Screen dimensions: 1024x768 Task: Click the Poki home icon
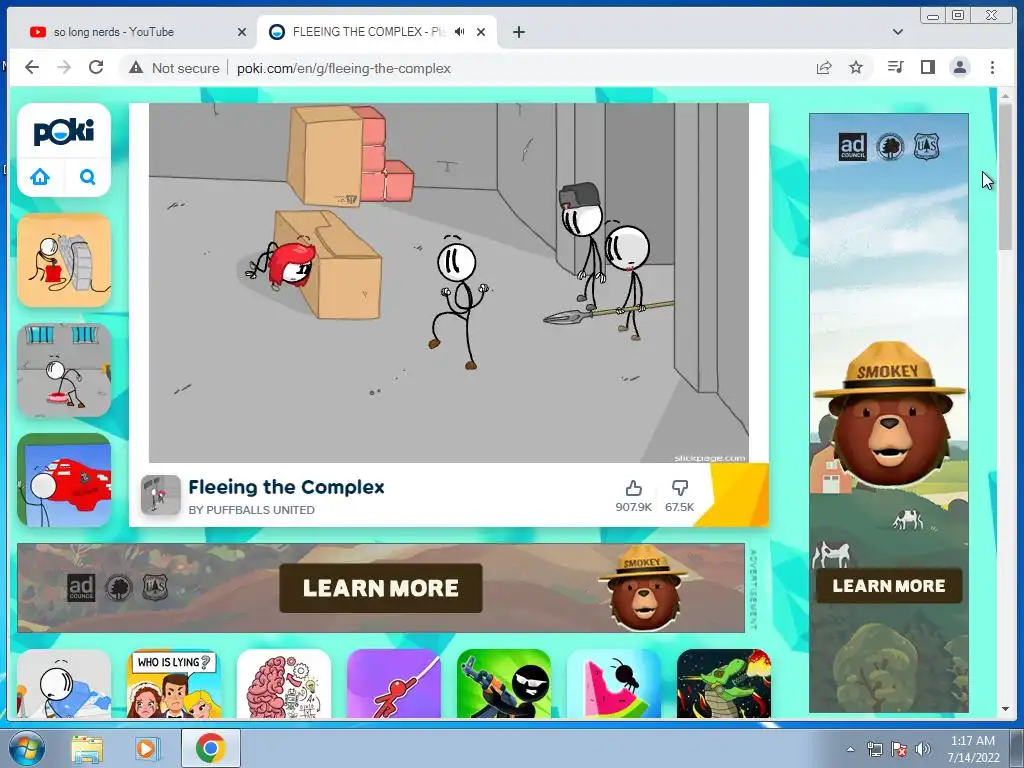pos(40,177)
